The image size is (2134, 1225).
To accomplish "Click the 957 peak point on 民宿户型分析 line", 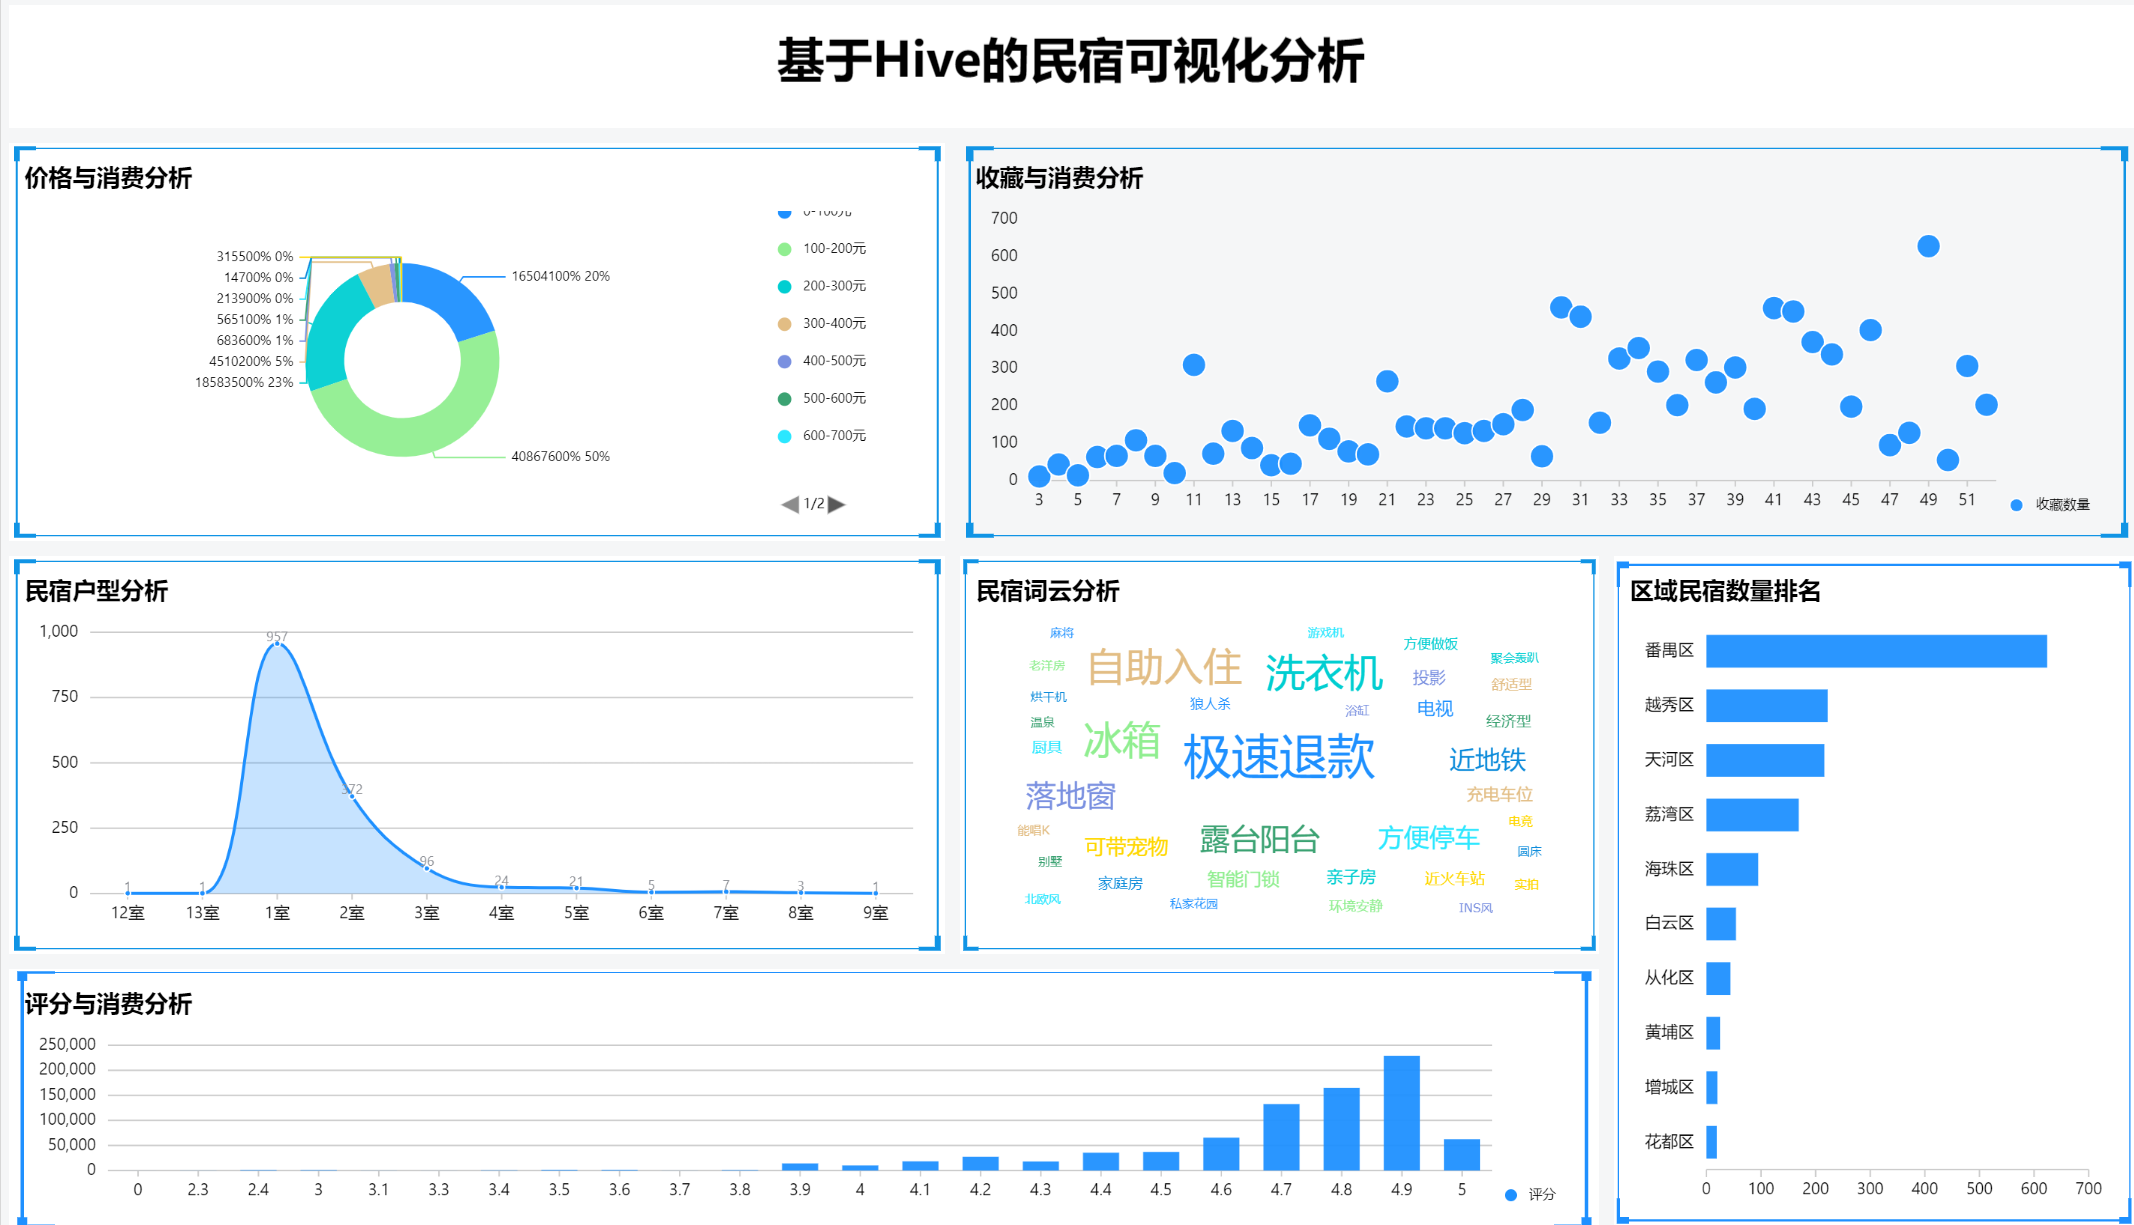I will tap(277, 644).
